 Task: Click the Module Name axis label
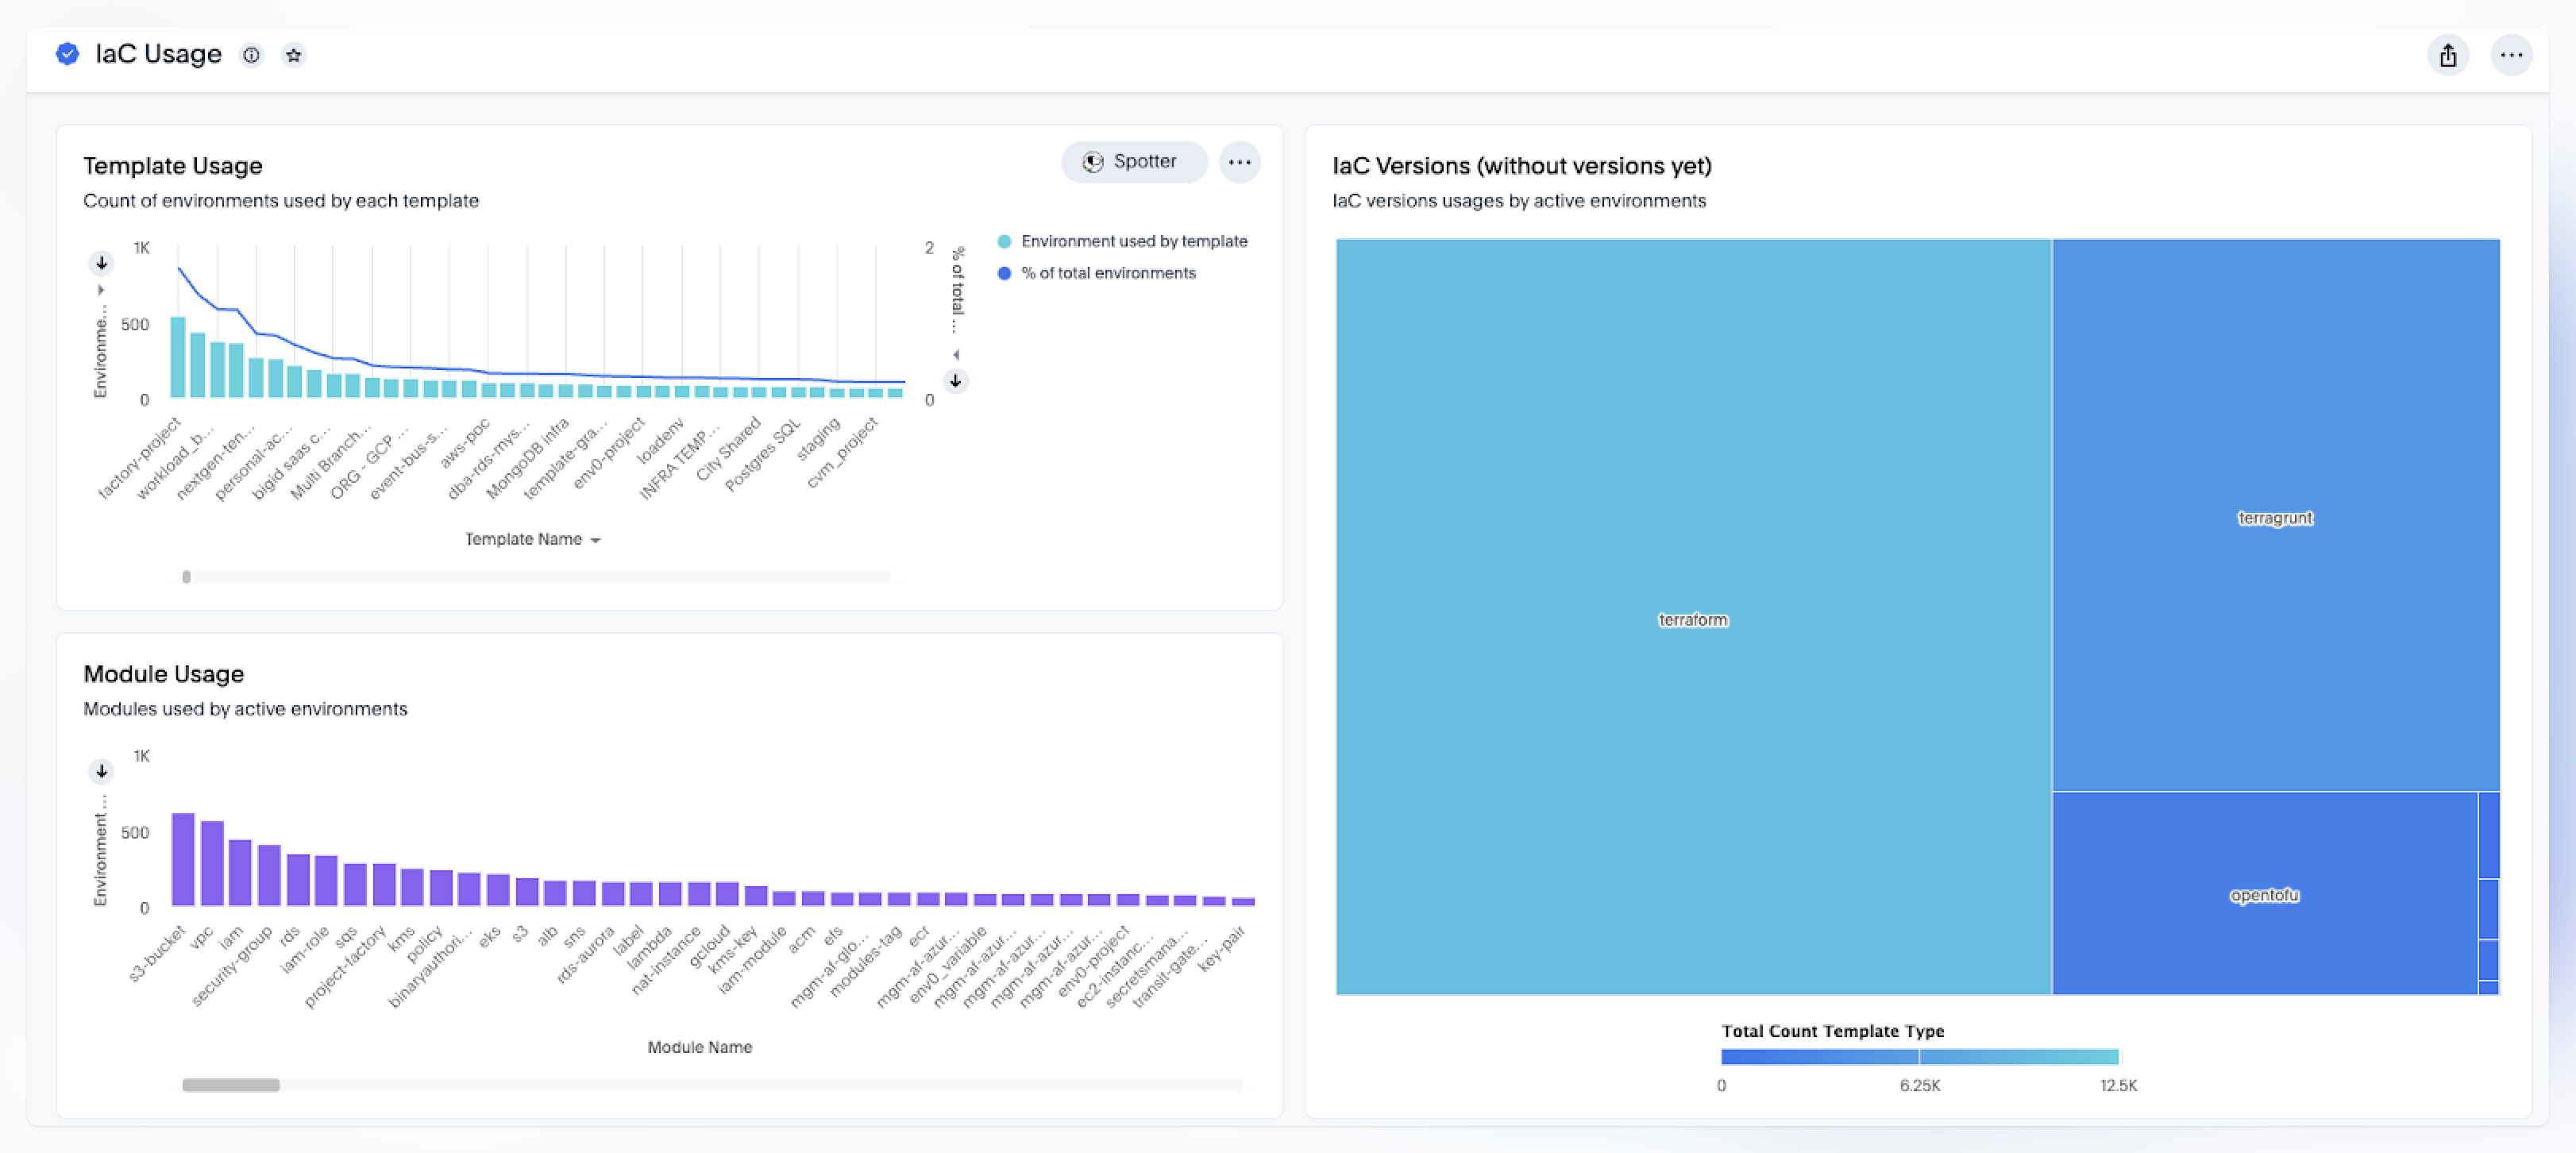point(700,1047)
